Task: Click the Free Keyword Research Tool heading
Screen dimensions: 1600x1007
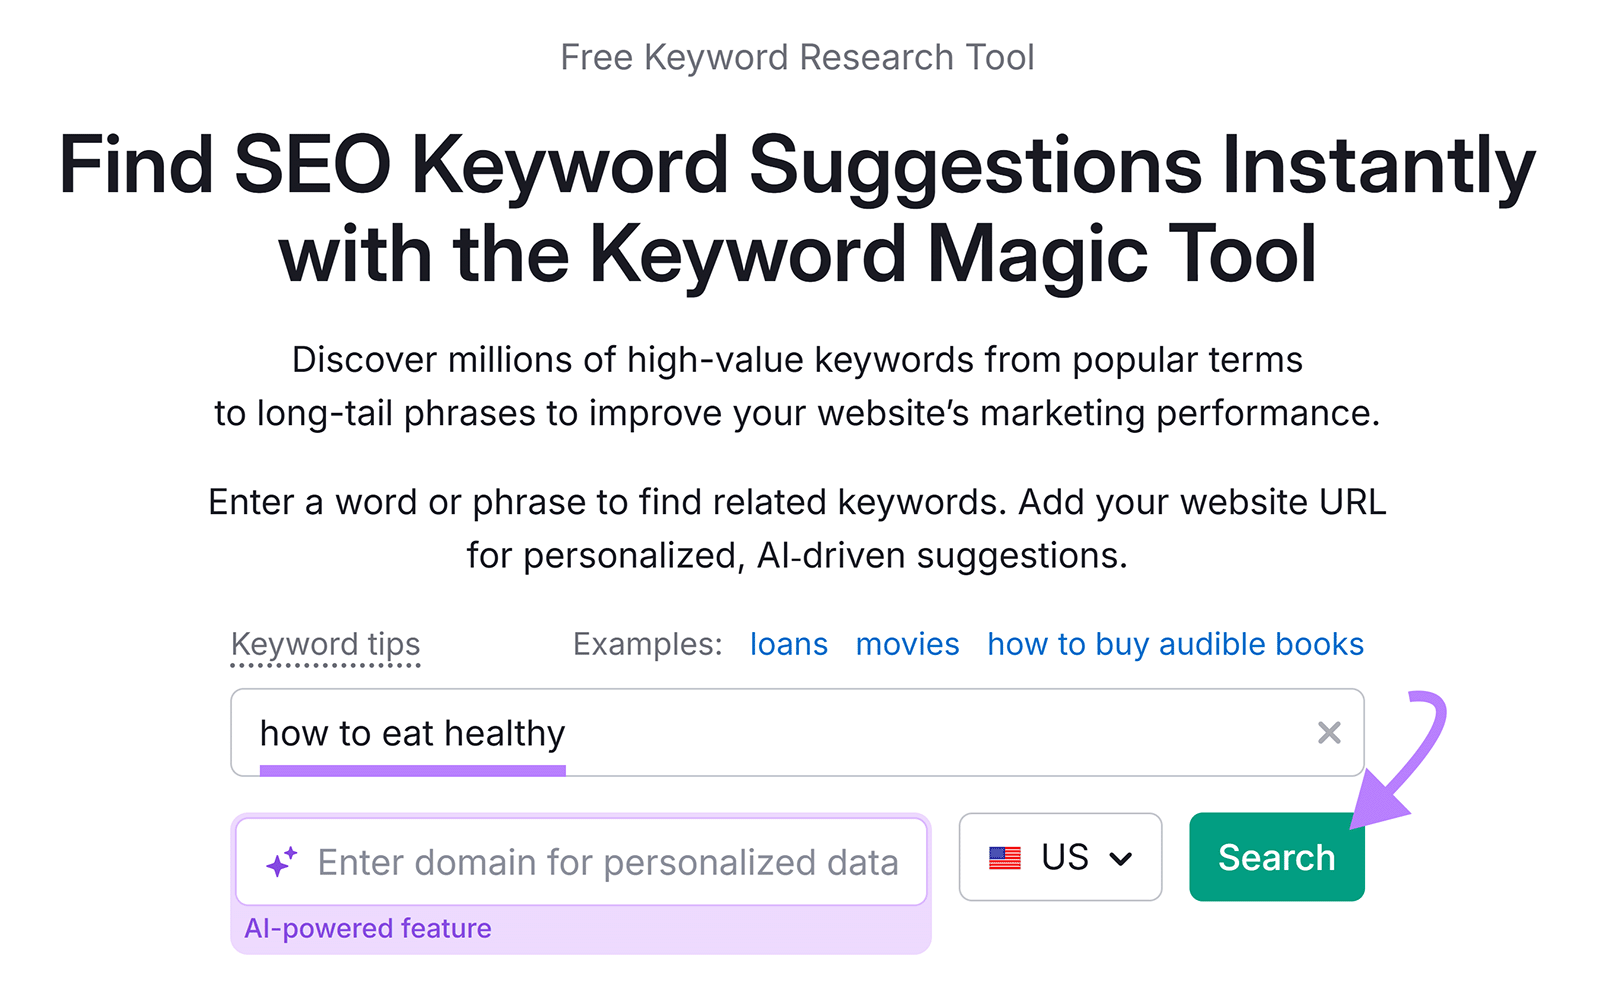Action: click(x=798, y=56)
